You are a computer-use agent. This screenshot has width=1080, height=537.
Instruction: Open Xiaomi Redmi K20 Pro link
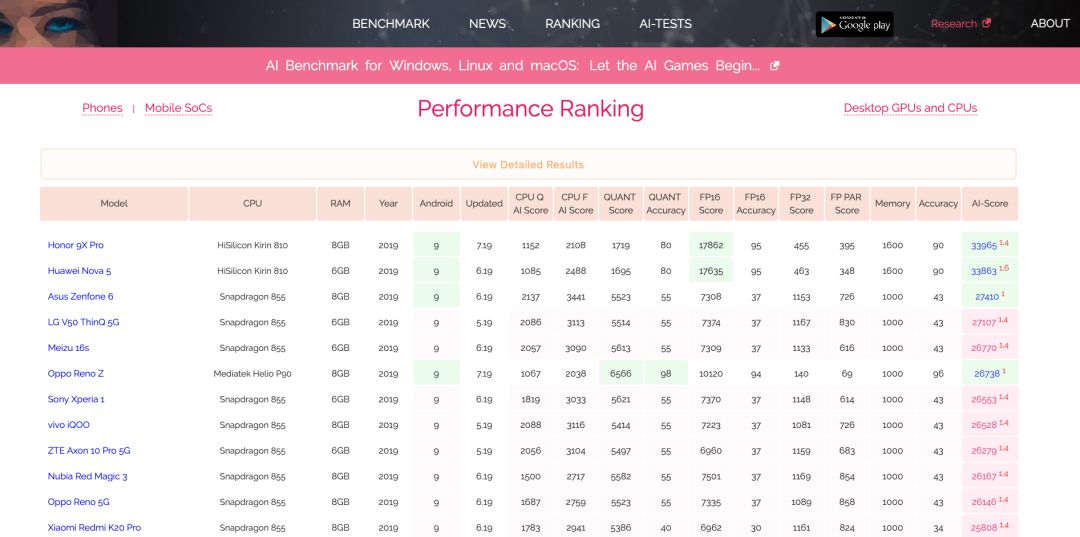[94, 528]
